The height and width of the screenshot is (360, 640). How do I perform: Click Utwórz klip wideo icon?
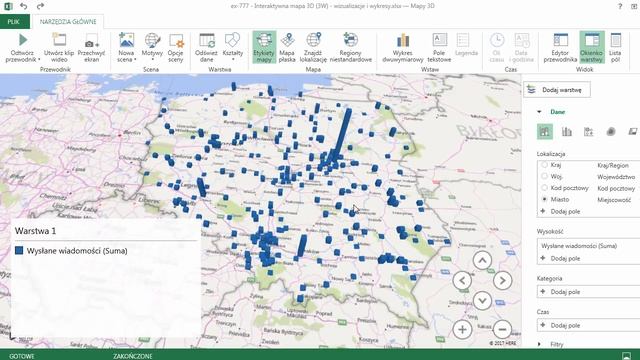pyautogui.click(x=59, y=40)
